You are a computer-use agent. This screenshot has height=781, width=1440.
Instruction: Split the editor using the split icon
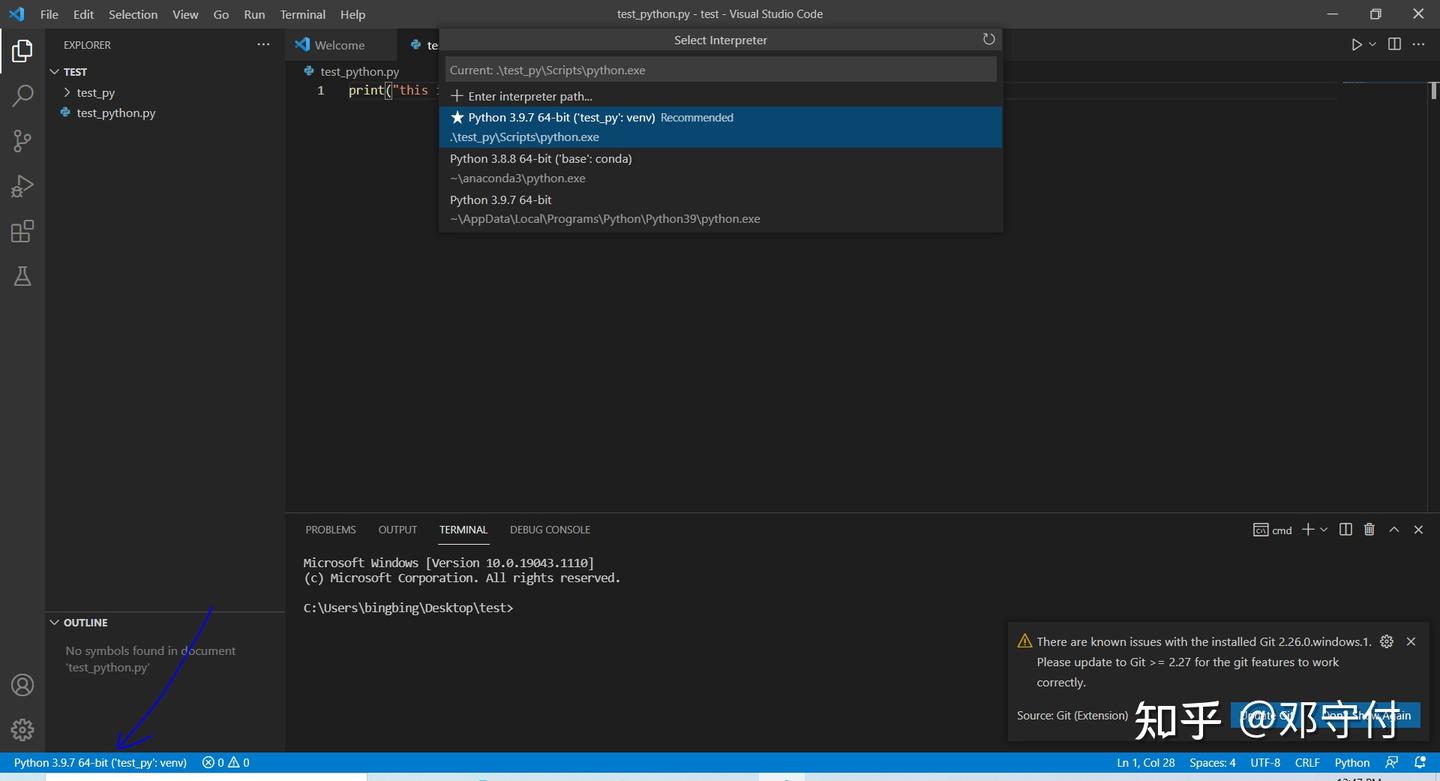[1392, 44]
